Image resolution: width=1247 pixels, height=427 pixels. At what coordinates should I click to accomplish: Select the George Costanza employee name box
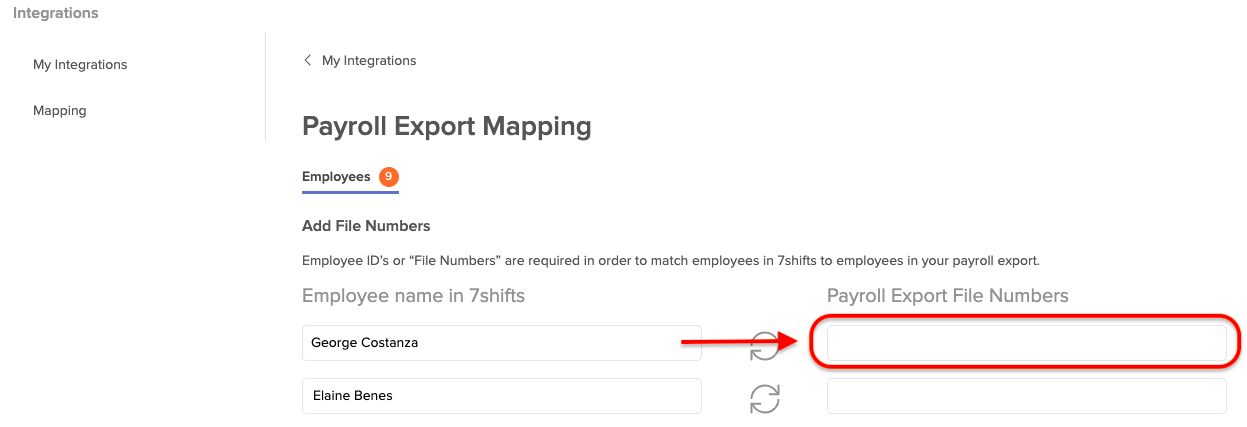[x=502, y=343]
